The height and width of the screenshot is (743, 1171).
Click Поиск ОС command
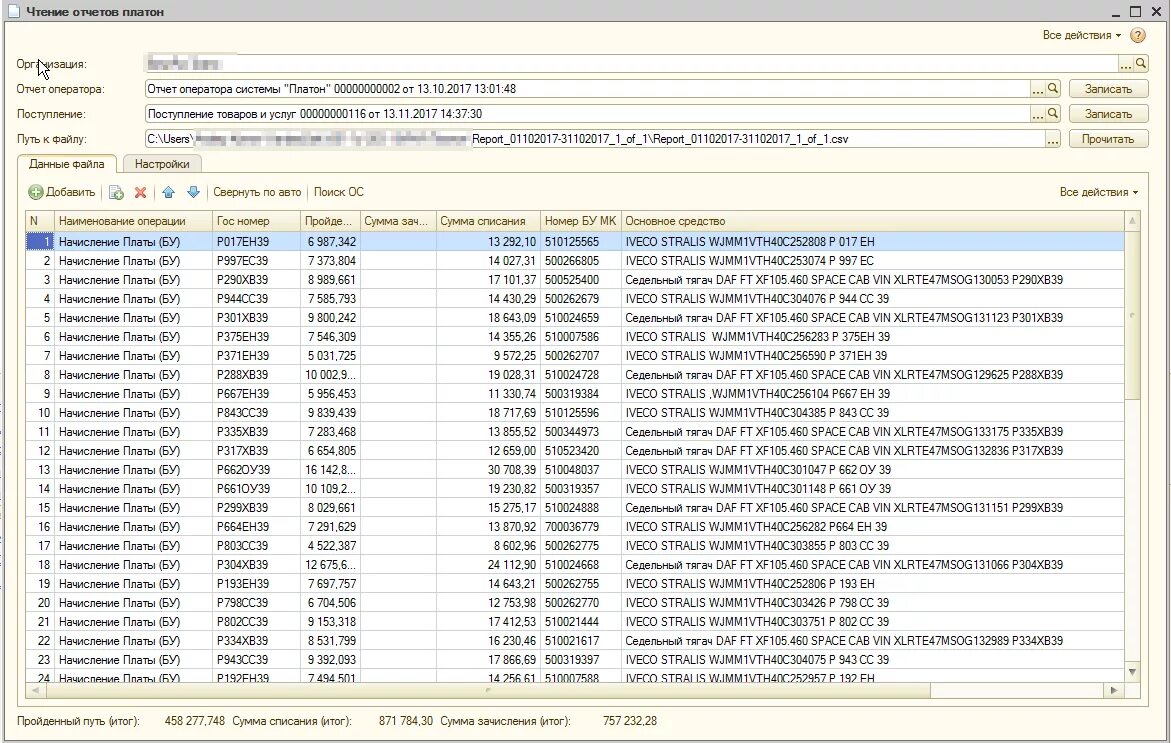click(338, 192)
